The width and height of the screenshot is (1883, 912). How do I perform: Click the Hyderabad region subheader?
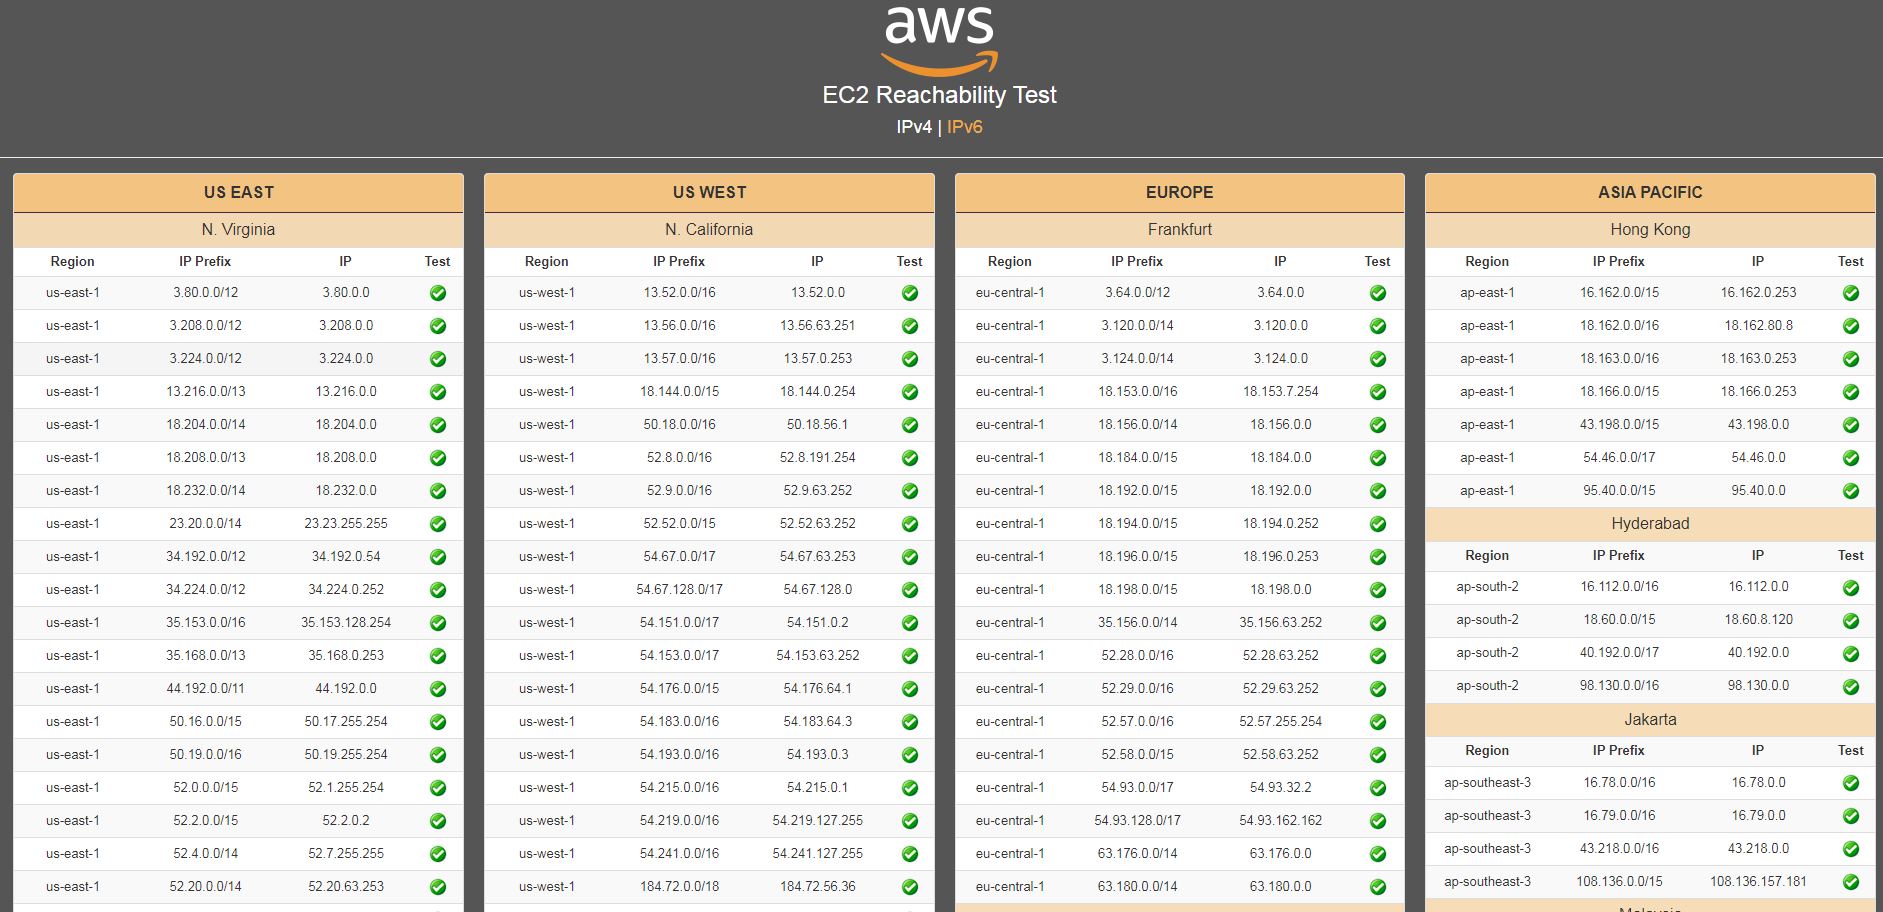(x=1650, y=524)
